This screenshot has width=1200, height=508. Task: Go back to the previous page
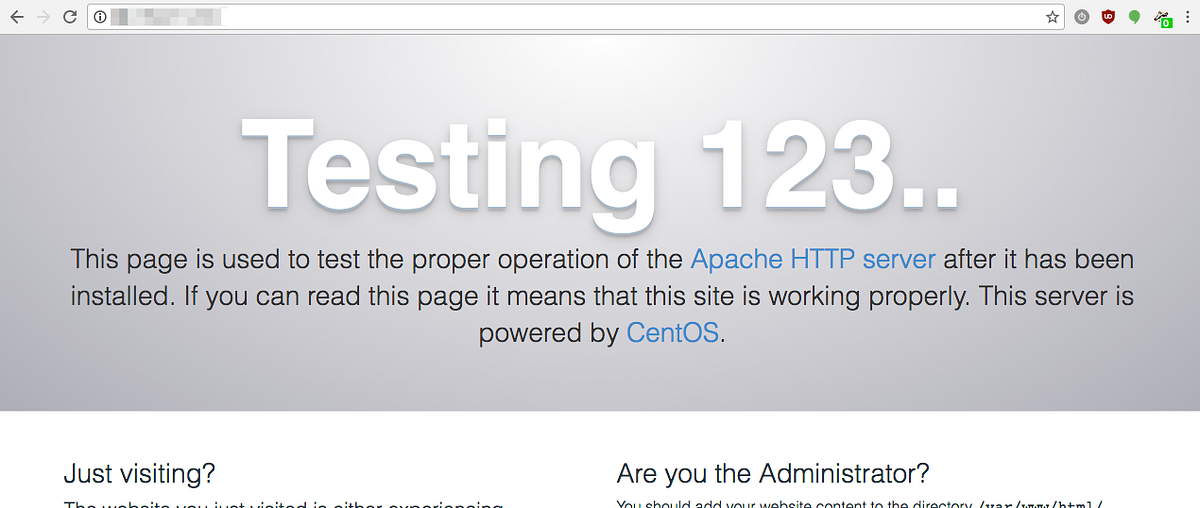17,17
